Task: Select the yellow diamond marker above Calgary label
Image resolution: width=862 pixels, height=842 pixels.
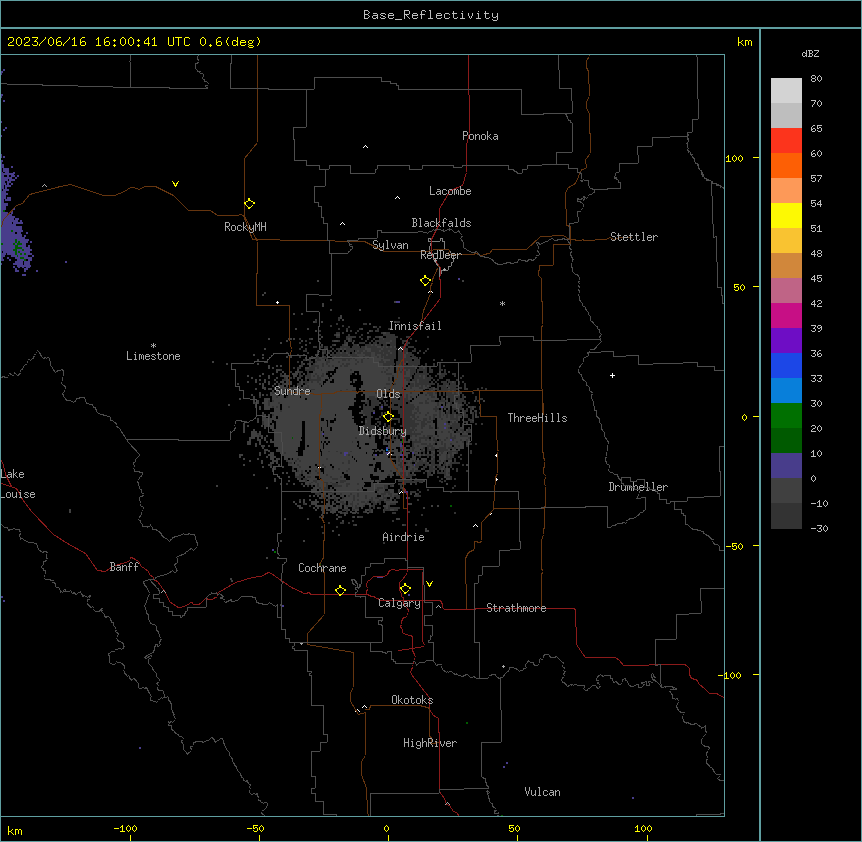Action: [x=405, y=589]
